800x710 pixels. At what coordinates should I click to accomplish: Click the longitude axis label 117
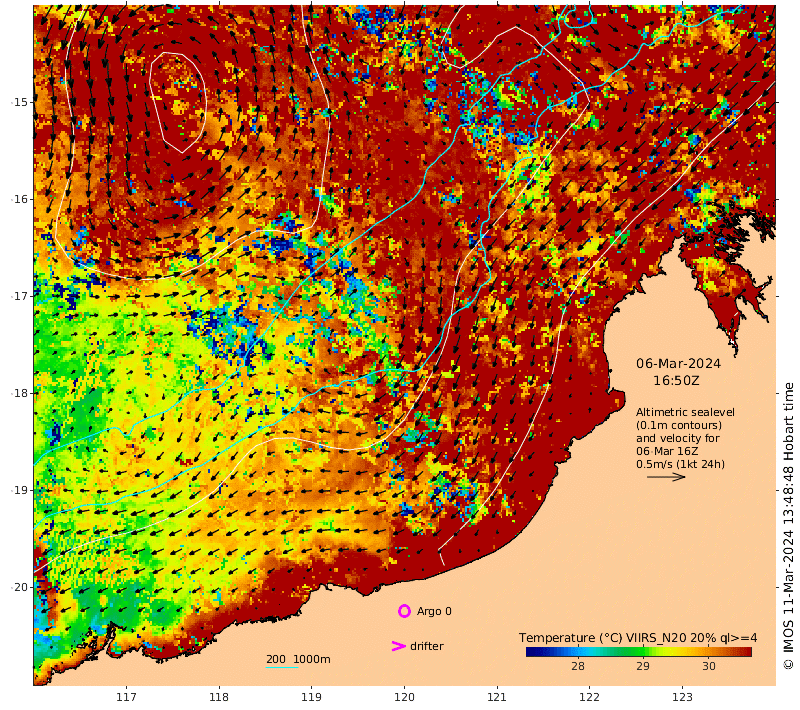click(x=126, y=697)
